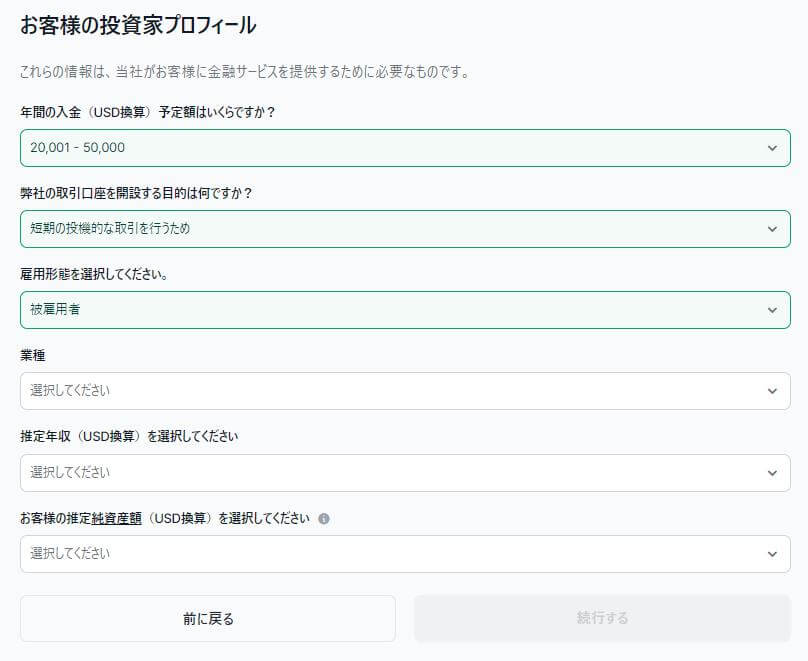Viewport: 808px width, 661px height.
Task: Open the 推定年収（USD換算）dropdown
Action: click(400, 472)
